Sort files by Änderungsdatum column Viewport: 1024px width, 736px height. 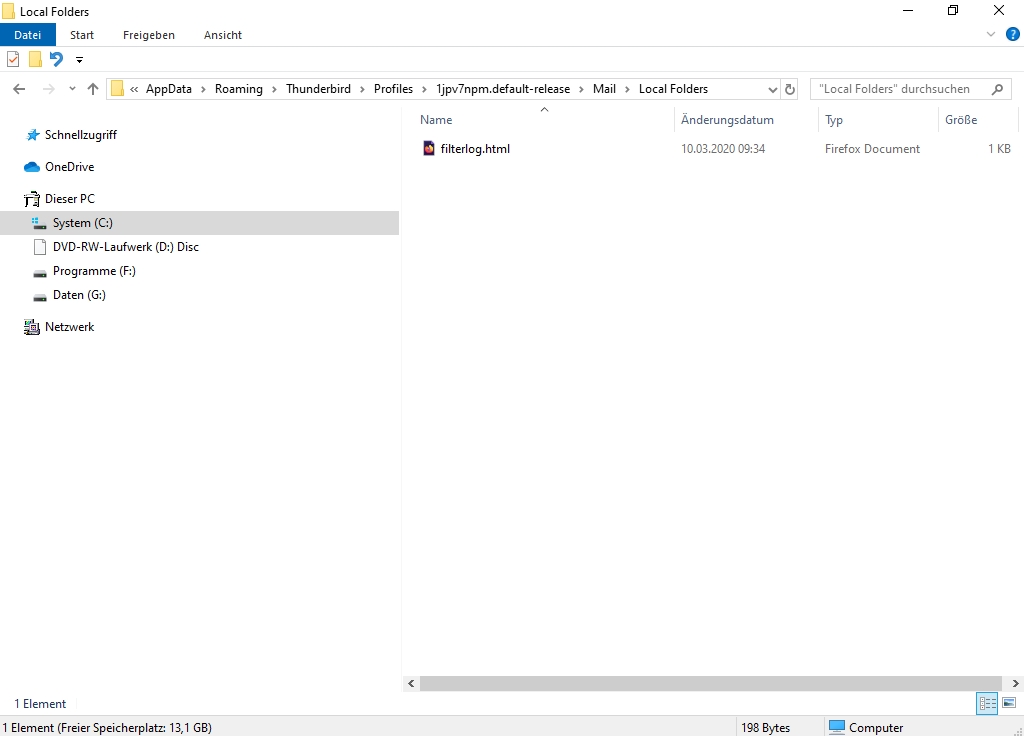coord(727,120)
